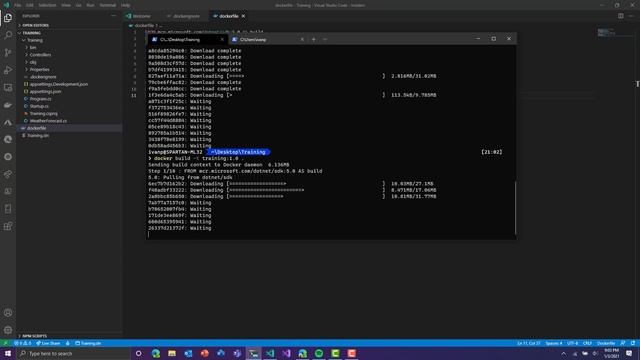Open the Terminal menu
Viewport: 640px width, 360px height.
coord(108,5)
